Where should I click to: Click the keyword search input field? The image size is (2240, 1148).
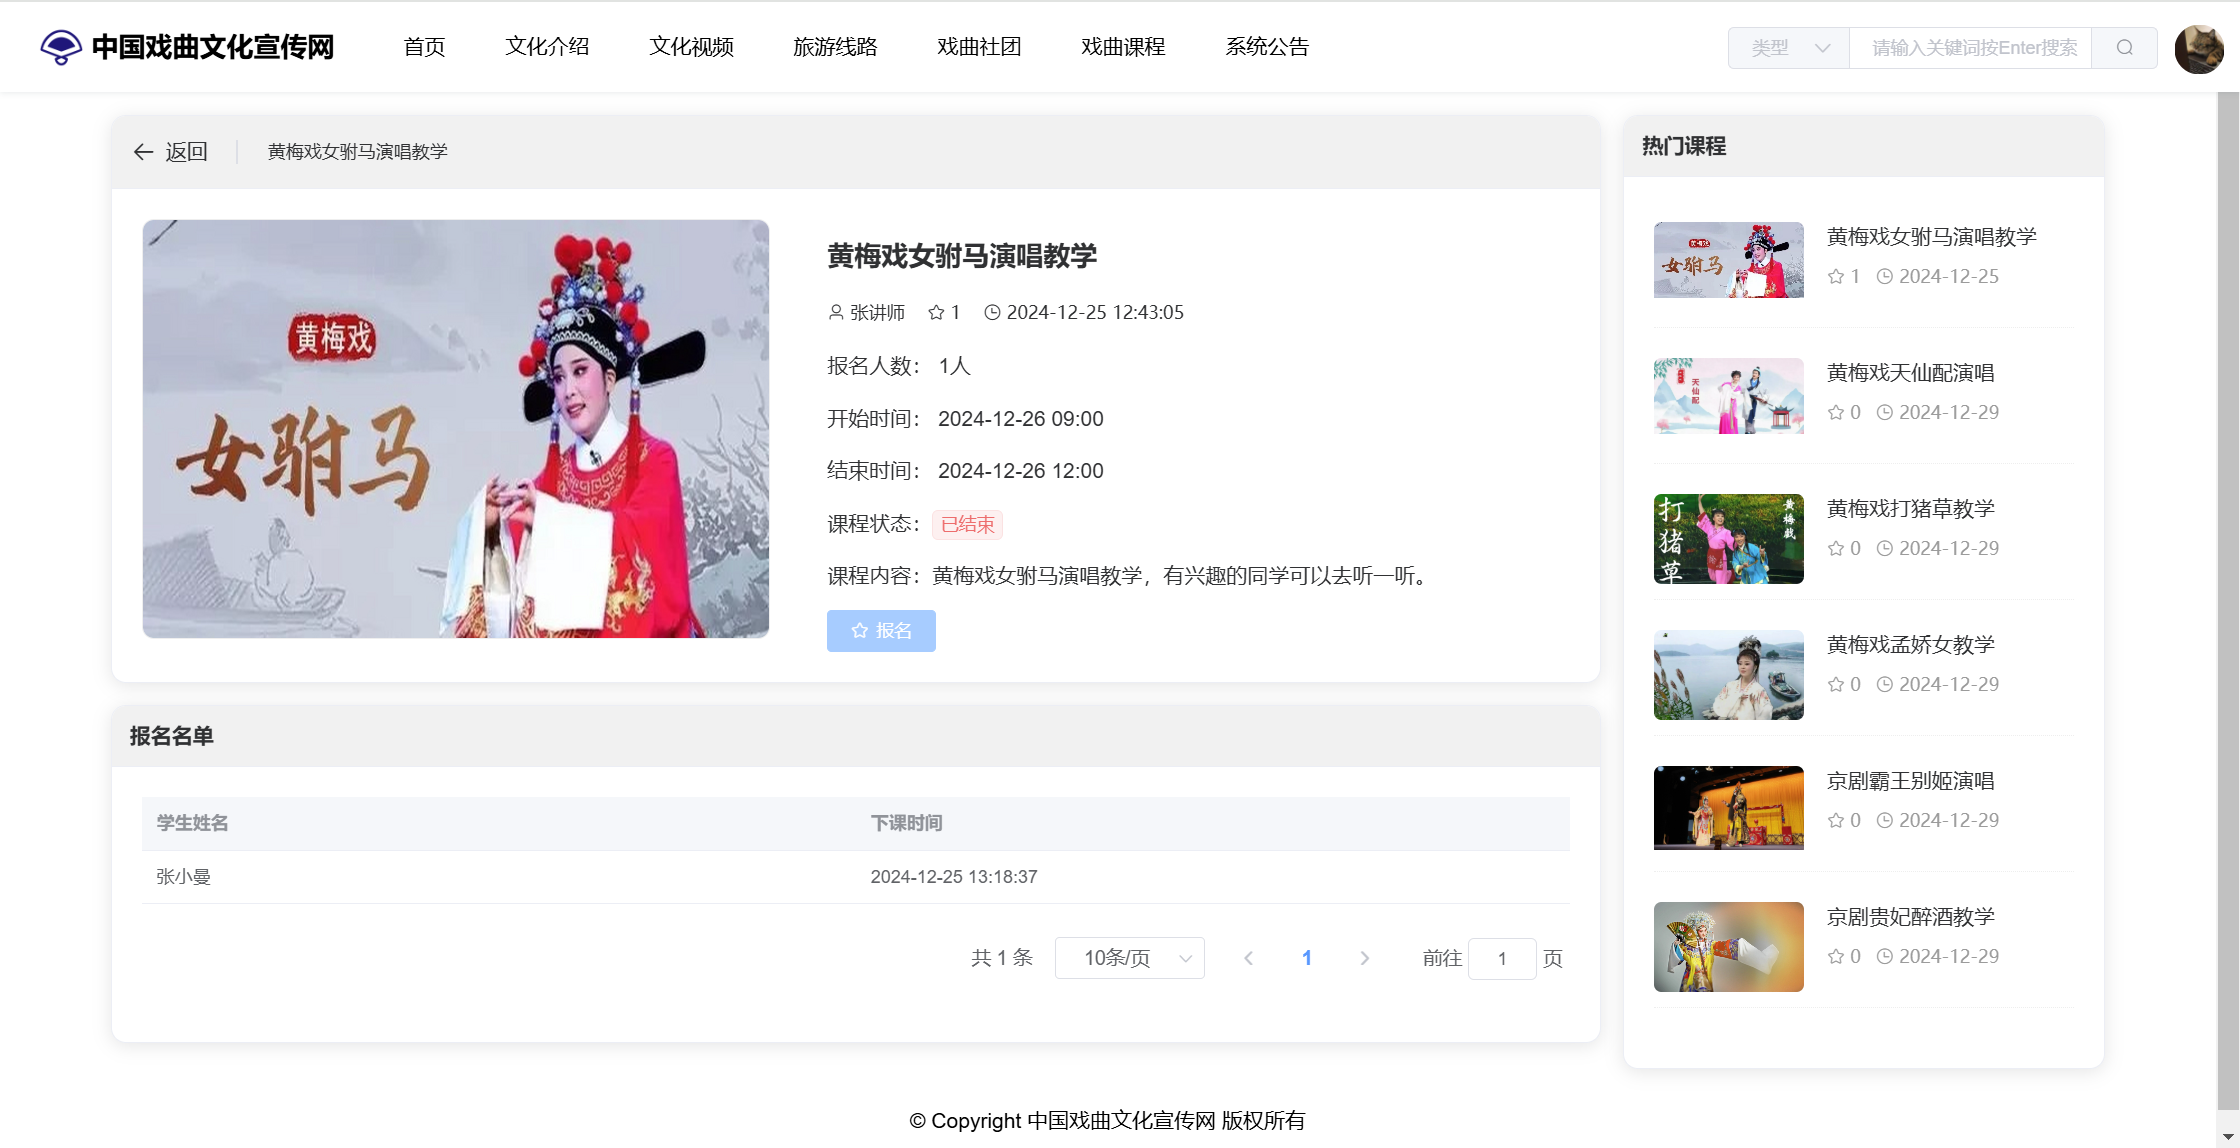1970,48
